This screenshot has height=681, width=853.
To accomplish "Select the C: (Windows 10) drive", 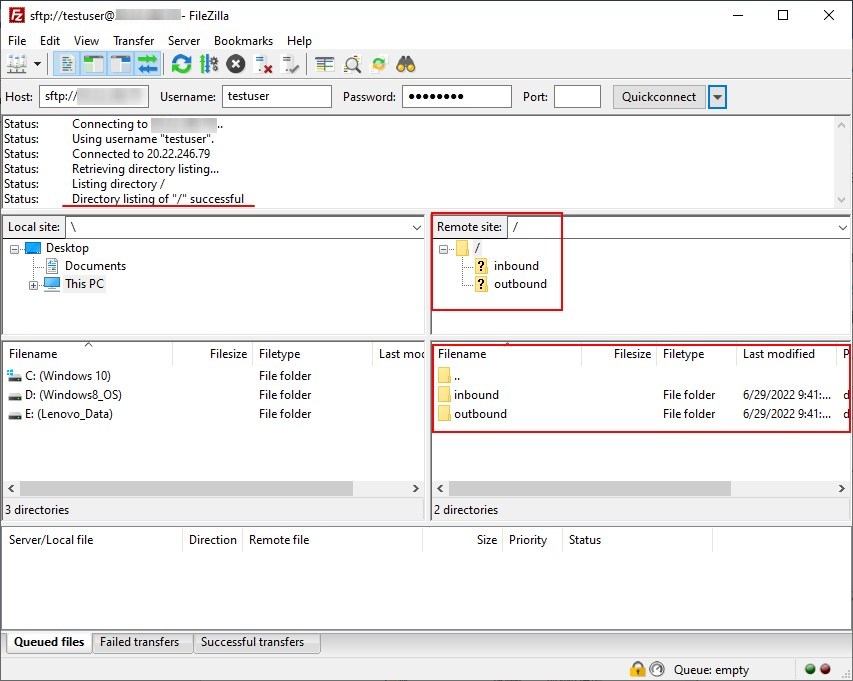I will [67, 376].
